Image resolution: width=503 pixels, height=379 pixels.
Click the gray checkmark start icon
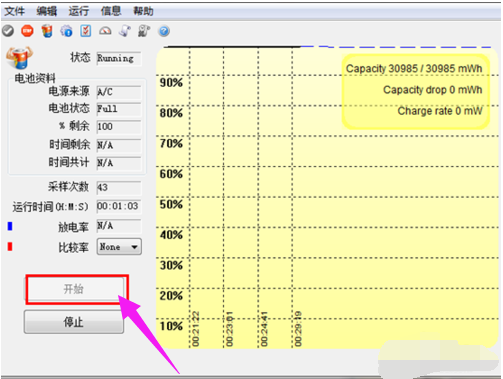[8, 31]
